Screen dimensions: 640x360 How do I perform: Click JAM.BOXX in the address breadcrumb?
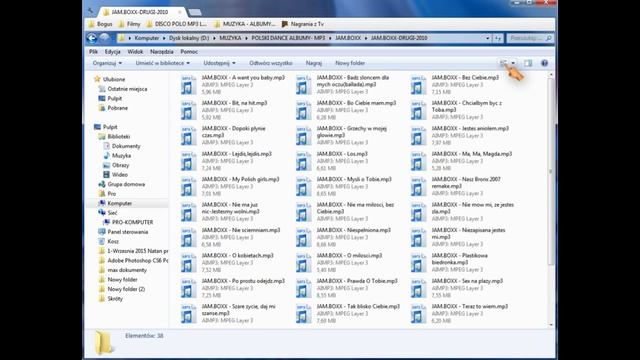[x=348, y=38]
